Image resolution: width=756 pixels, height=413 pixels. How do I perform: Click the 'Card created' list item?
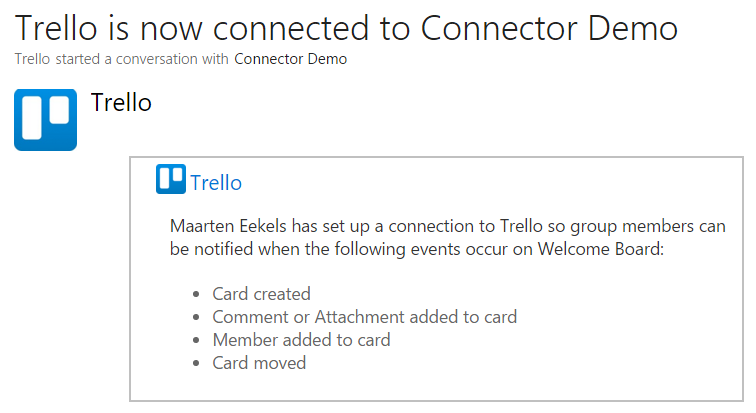click(261, 293)
